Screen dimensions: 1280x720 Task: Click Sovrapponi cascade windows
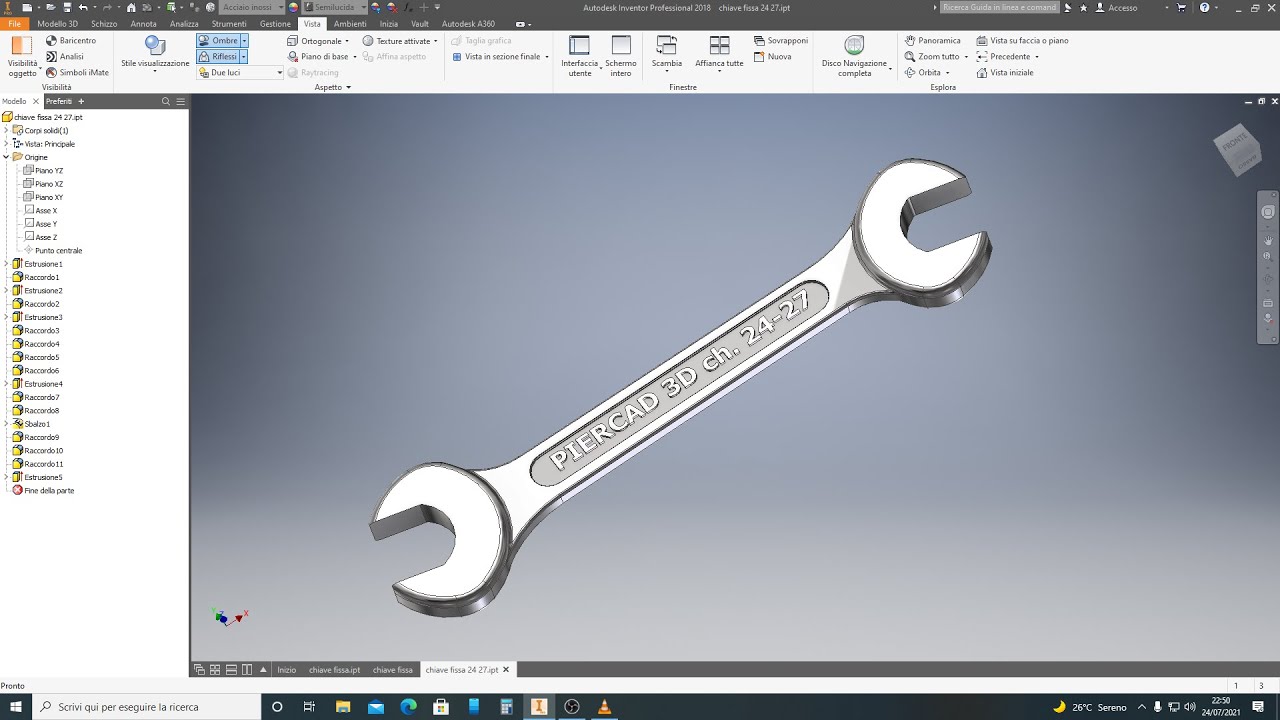pyautogui.click(x=780, y=41)
